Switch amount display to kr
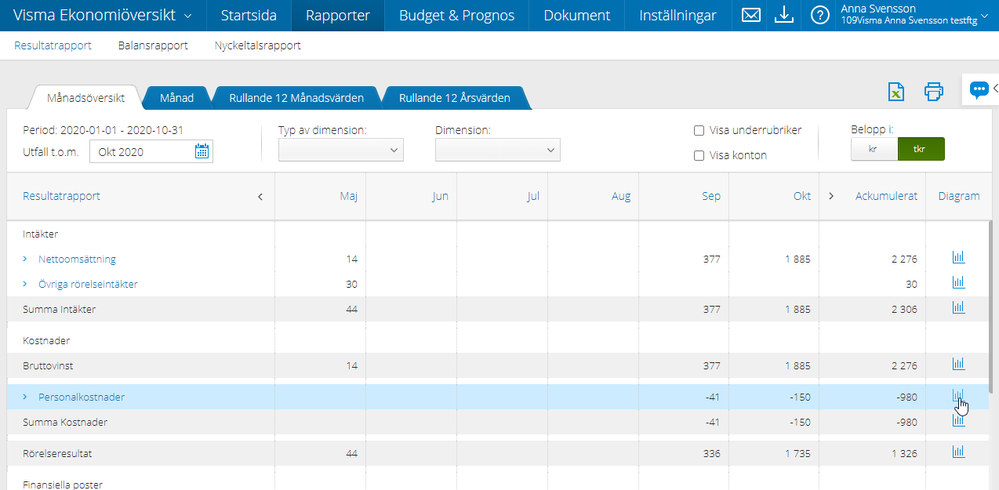Viewport: 999px width, 490px height. click(873, 149)
